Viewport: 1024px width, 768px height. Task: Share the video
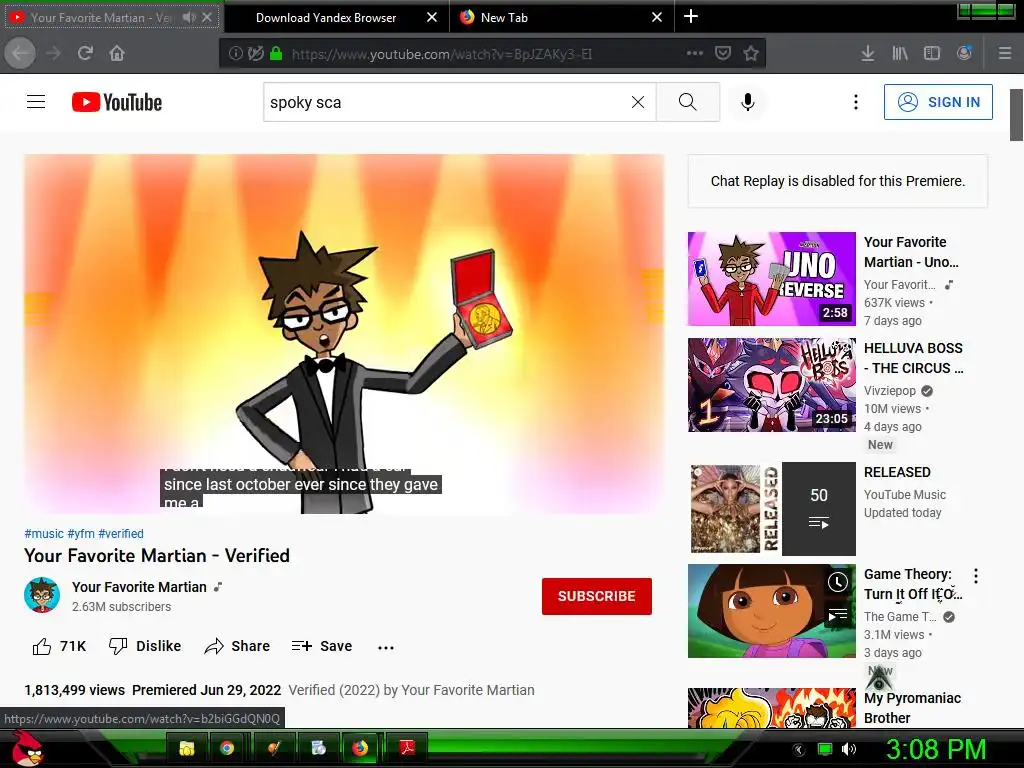click(x=237, y=646)
